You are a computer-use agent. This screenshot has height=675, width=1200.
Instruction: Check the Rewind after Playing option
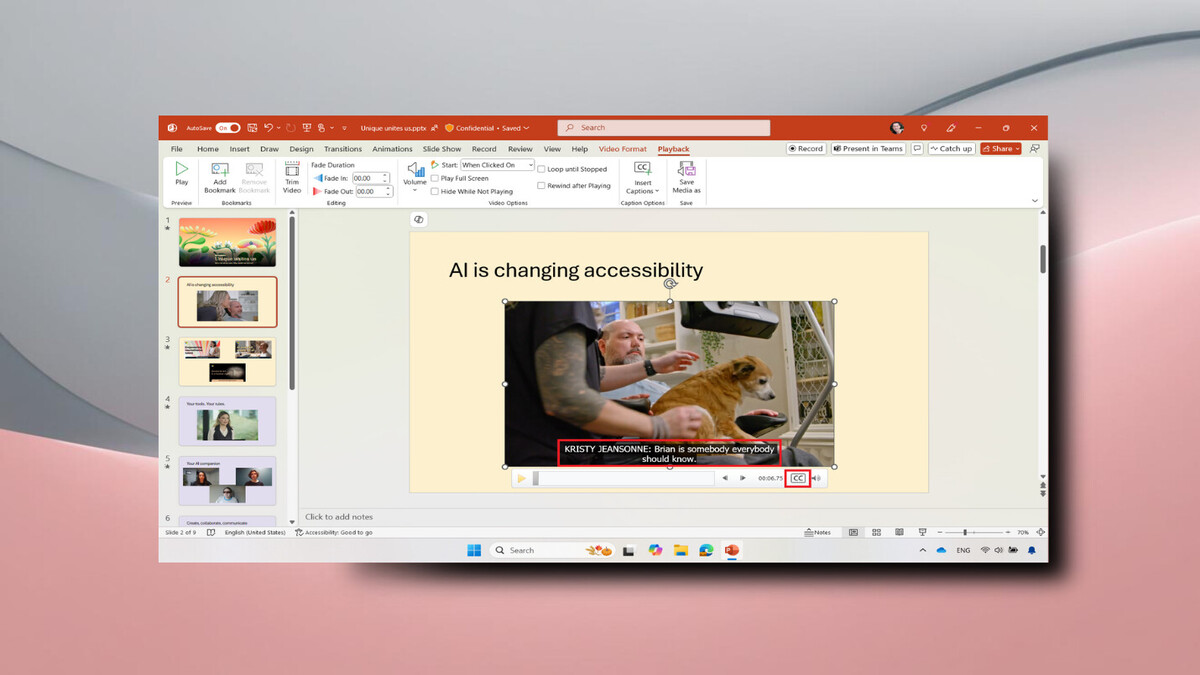point(541,185)
